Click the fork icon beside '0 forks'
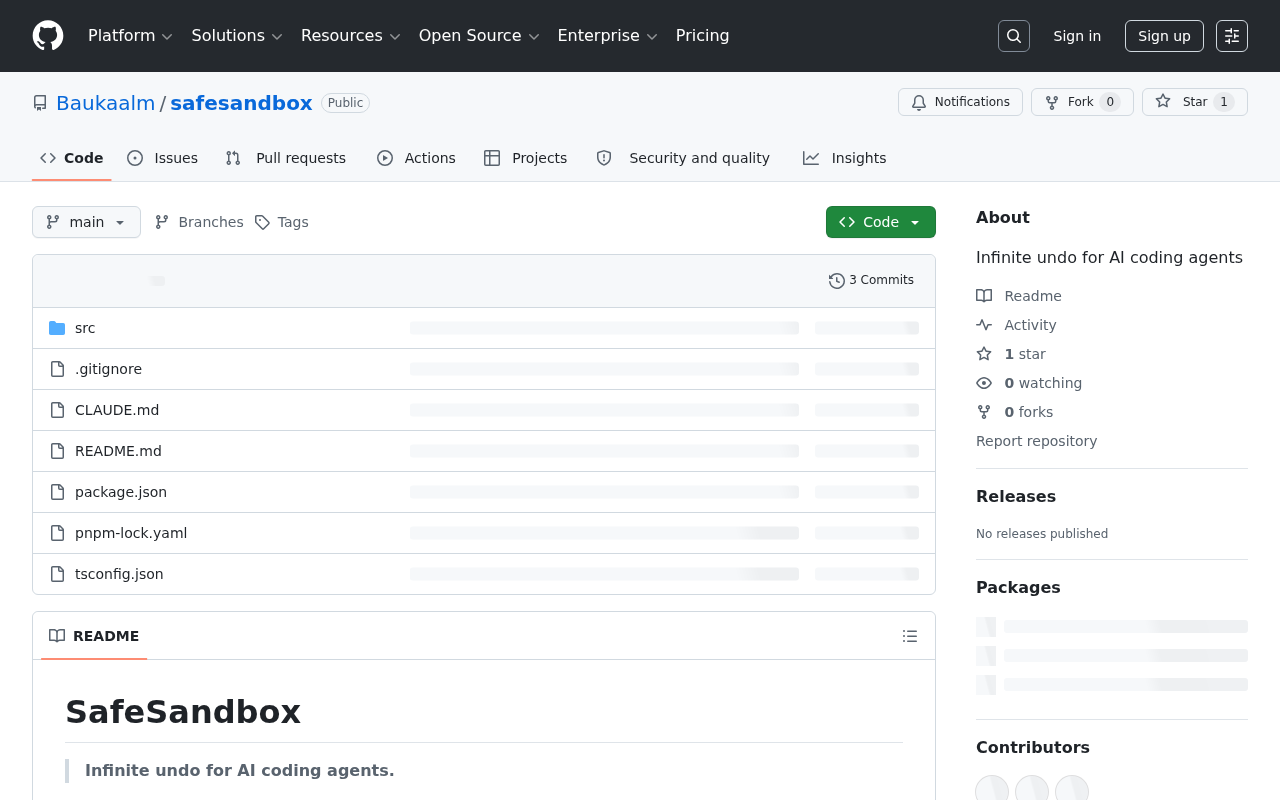The image size is (1280, 800). tap(984, 412)
